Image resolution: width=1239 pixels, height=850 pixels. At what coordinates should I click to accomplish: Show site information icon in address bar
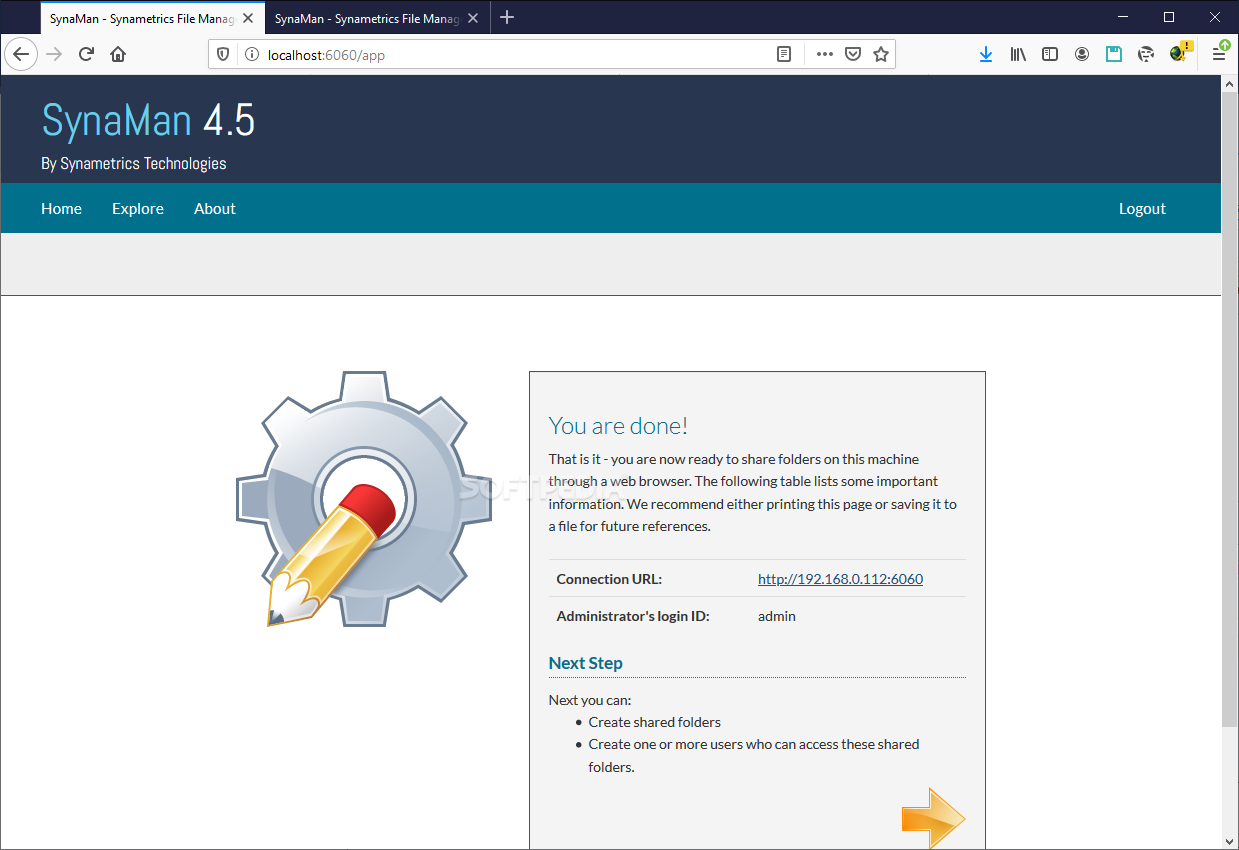251,55
